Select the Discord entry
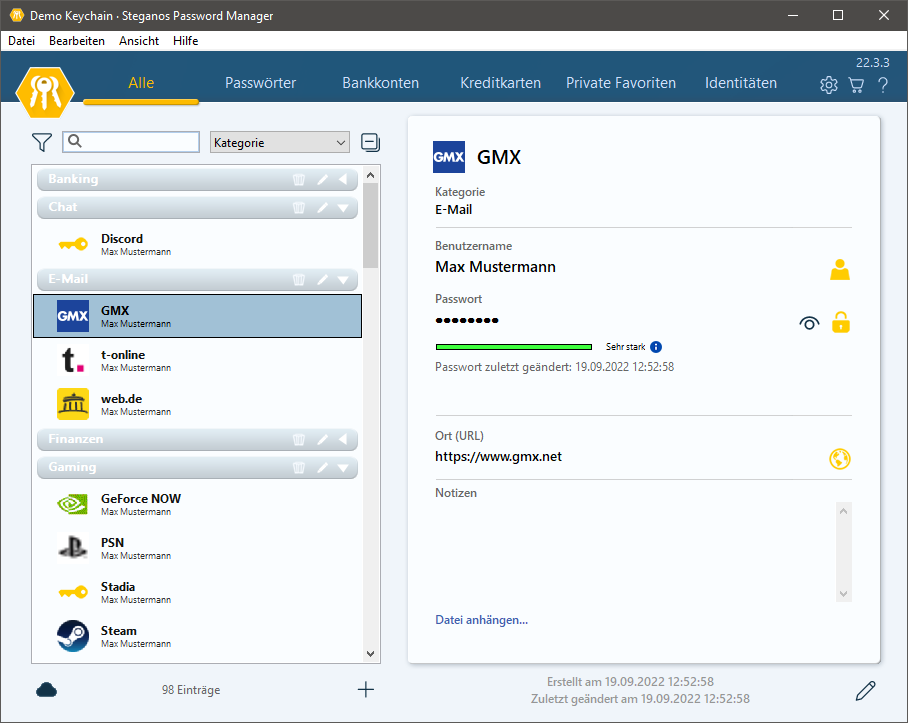Viewport: 908px width, 723px height. tap(197, 244)
